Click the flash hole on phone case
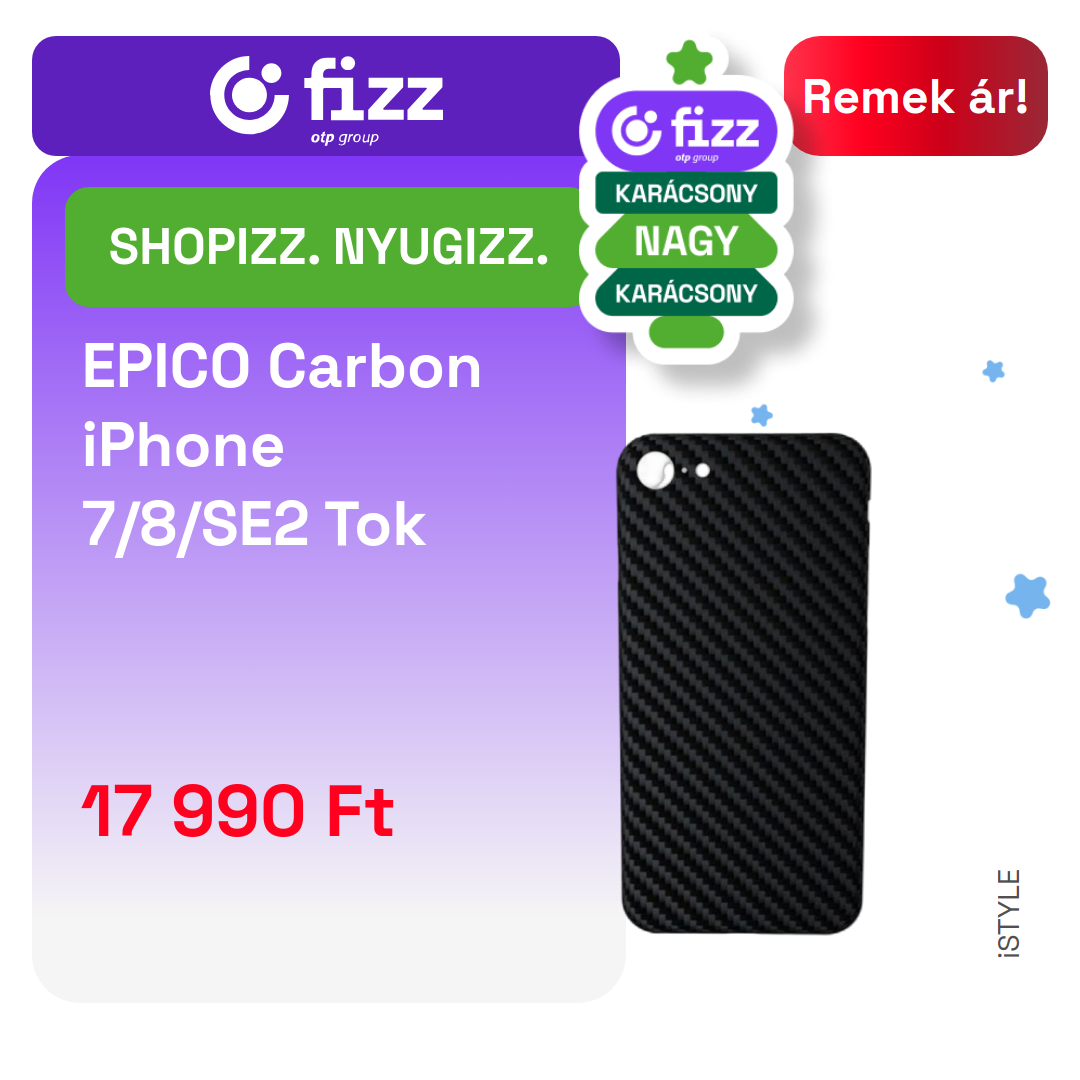The width and height of the screenshot is (1080, 1080). click(703, 470)
